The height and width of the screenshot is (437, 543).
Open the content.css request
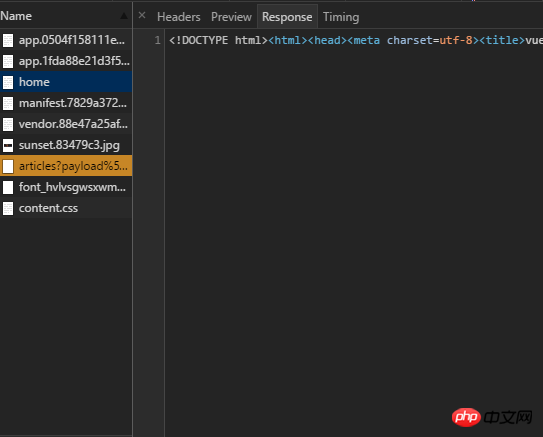pos(66,208)
